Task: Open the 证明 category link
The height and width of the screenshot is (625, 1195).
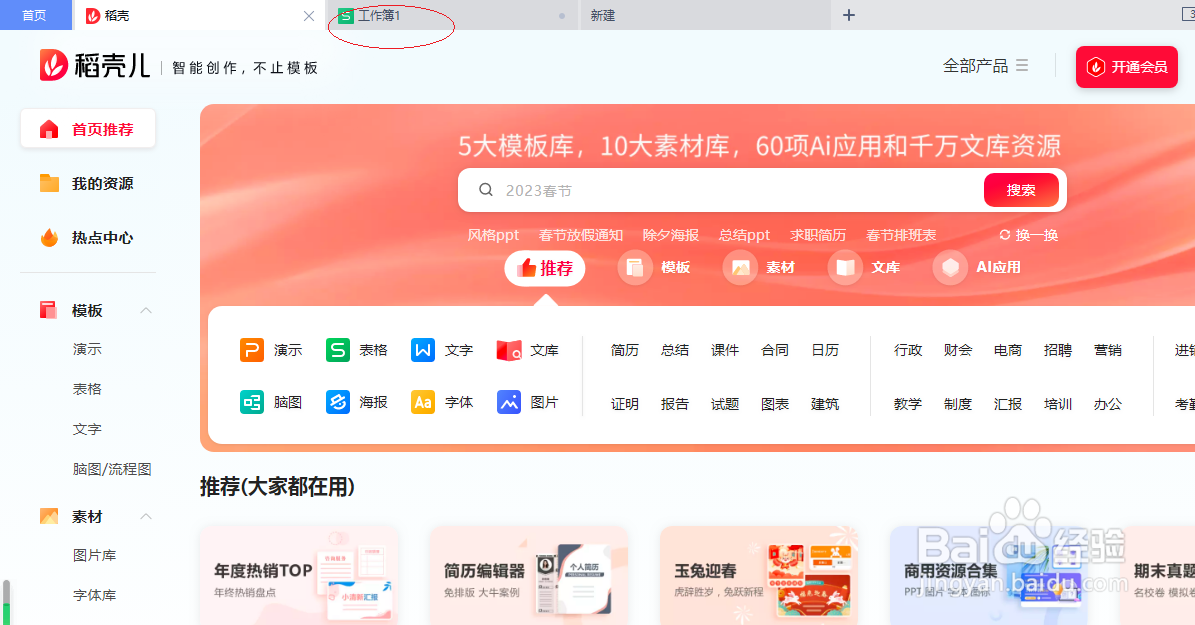Action: 625,404
